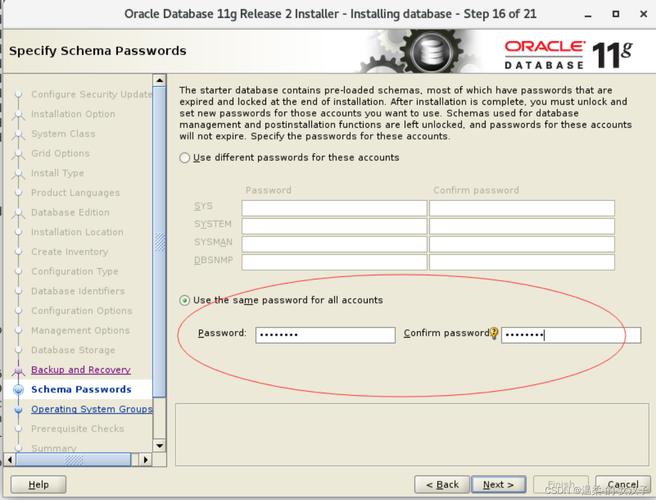The width and height of the screenshot is (656, 500).
Task: Click the Backup and Recovery step marker icon
Action: (18, 370)
